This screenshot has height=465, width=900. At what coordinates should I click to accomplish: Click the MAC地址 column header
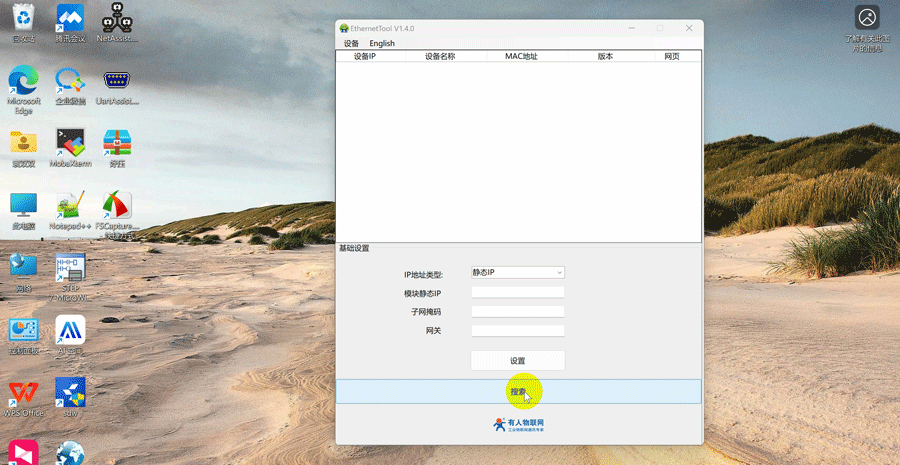click(x=521, y=57)
